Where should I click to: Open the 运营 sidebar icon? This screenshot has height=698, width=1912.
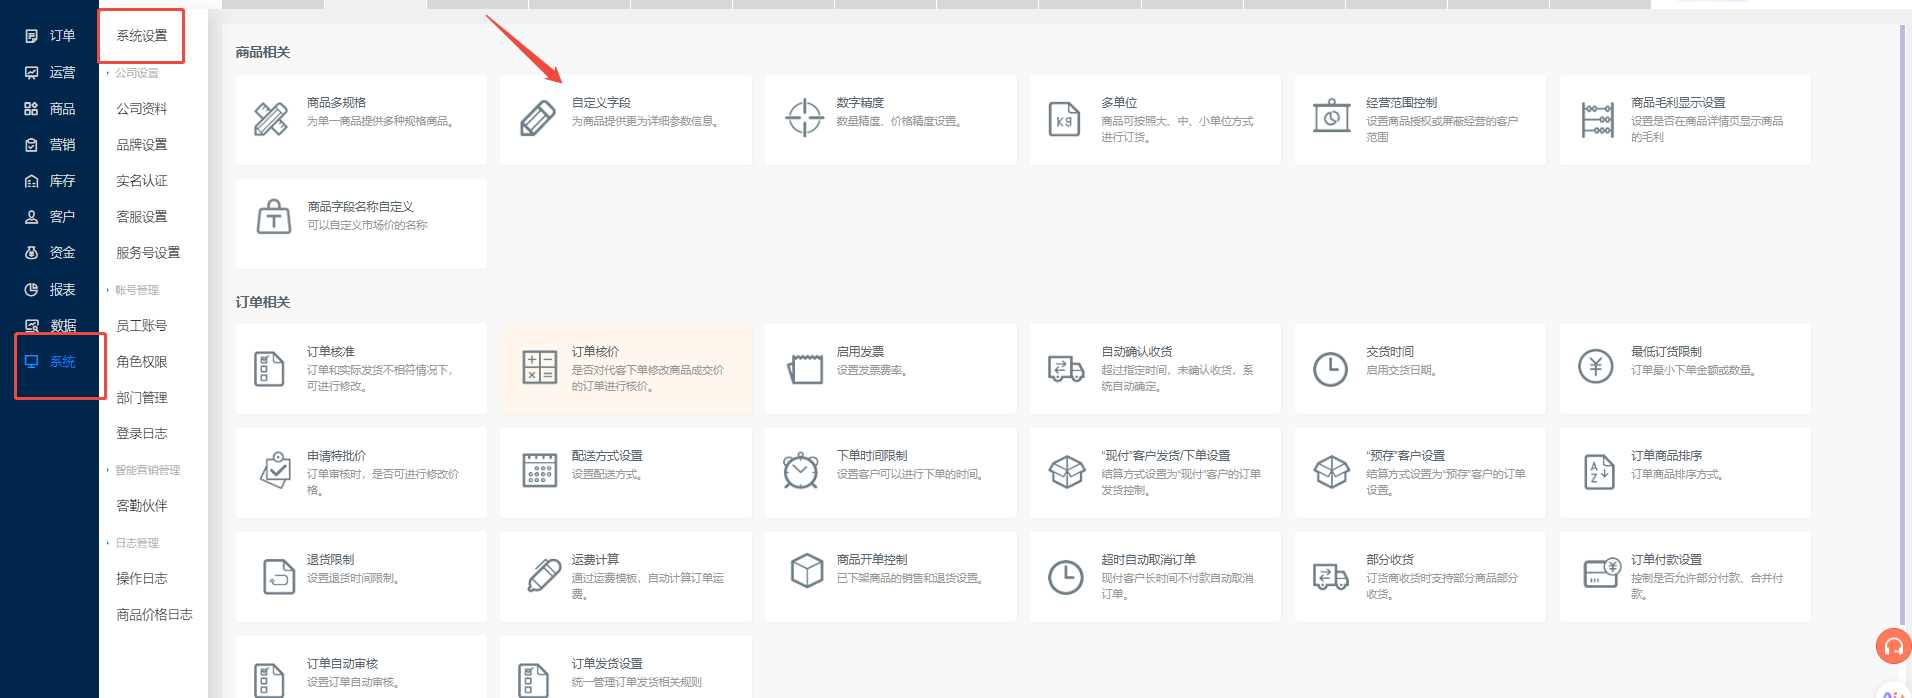(x=31, y=72)
